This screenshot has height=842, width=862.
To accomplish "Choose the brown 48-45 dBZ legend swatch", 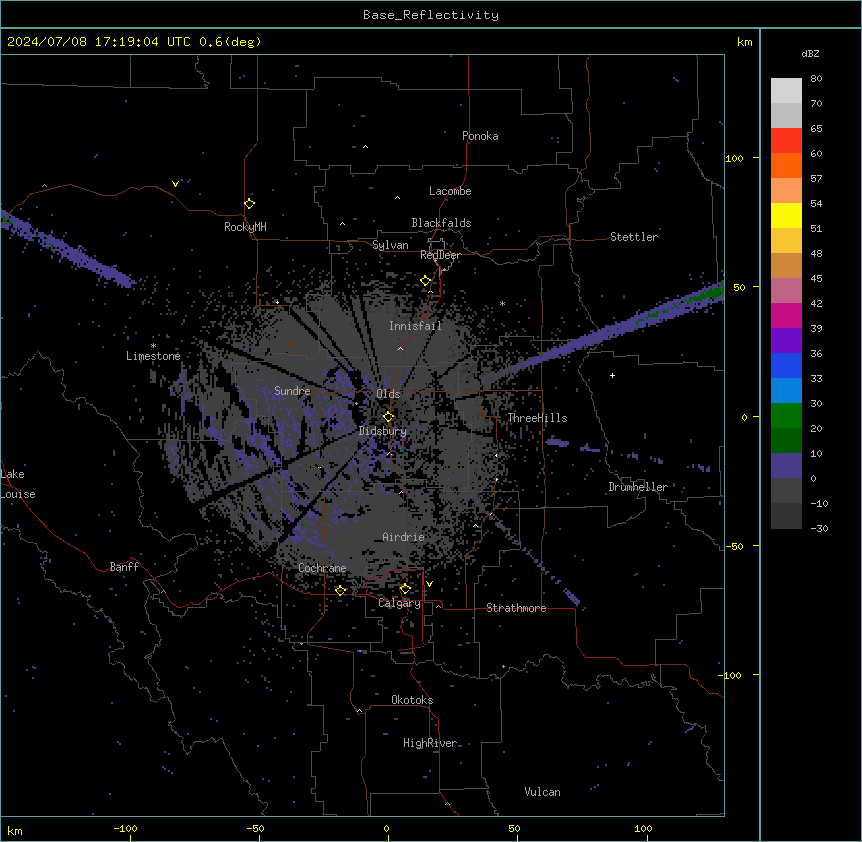I will [x=786, y=265].
